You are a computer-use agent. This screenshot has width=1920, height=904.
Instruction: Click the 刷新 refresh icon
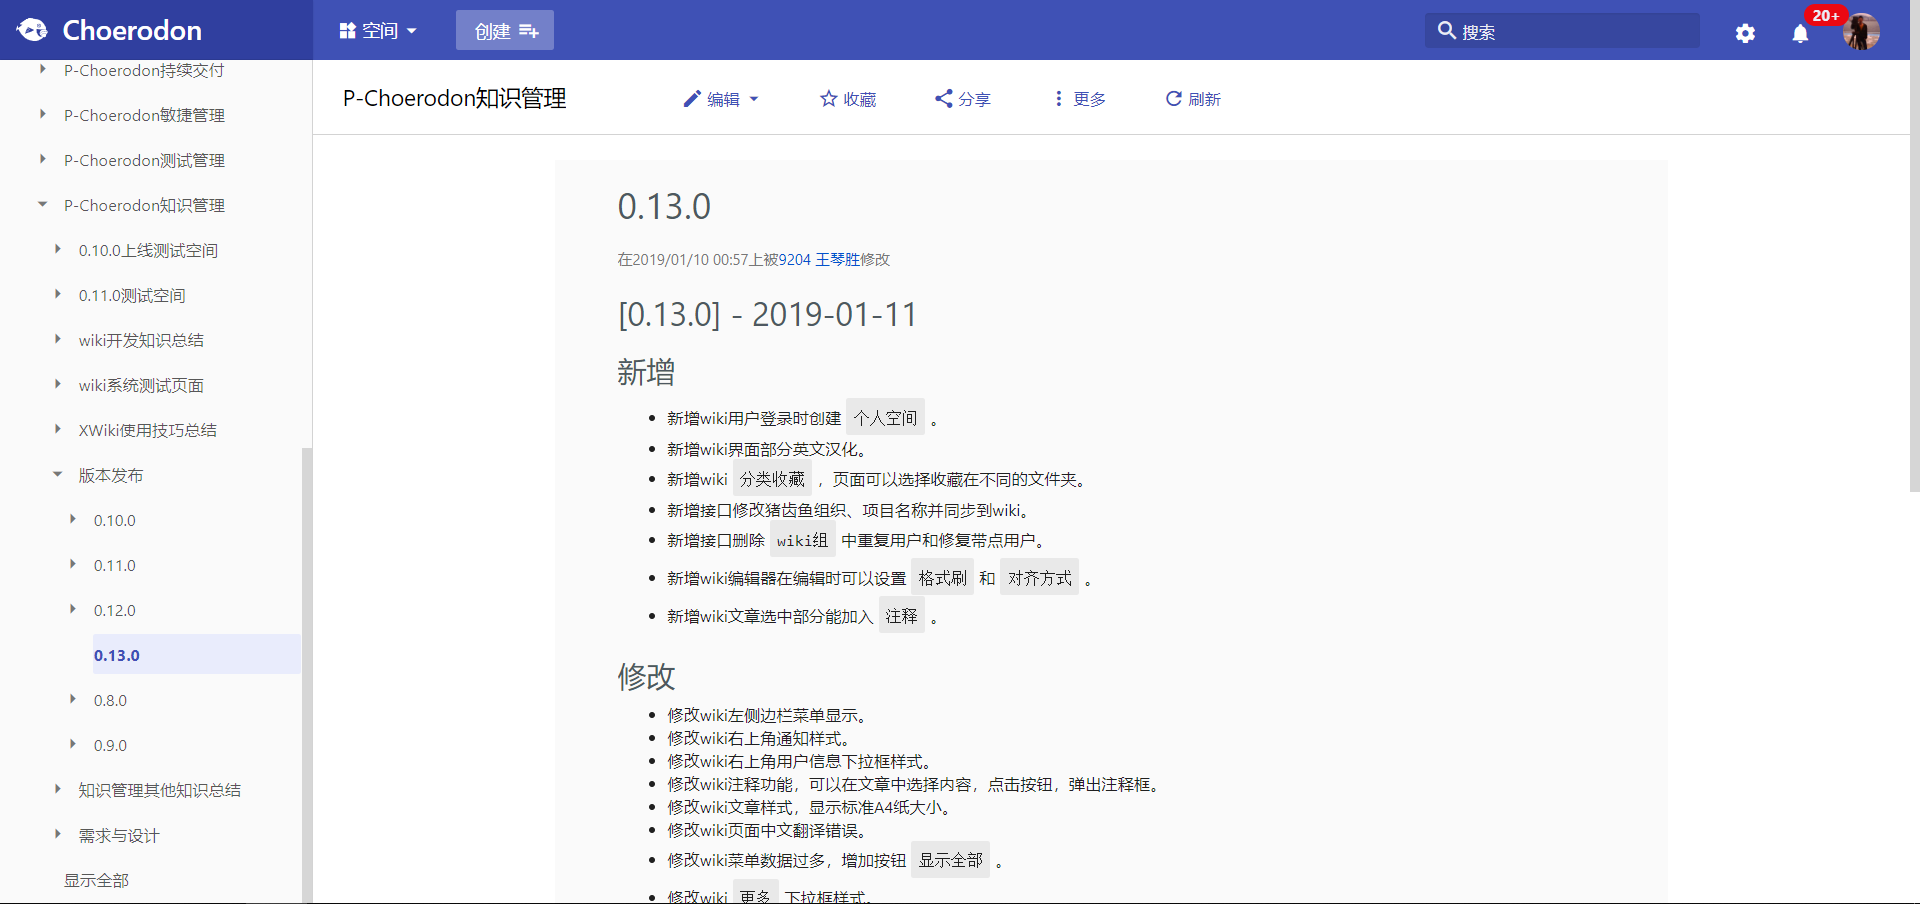(1174, 98)
